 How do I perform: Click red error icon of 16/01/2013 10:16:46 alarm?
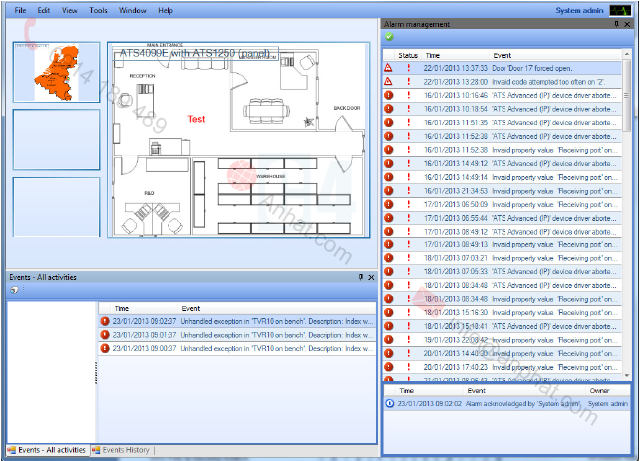pyautogui.click(x=389, y=95)
